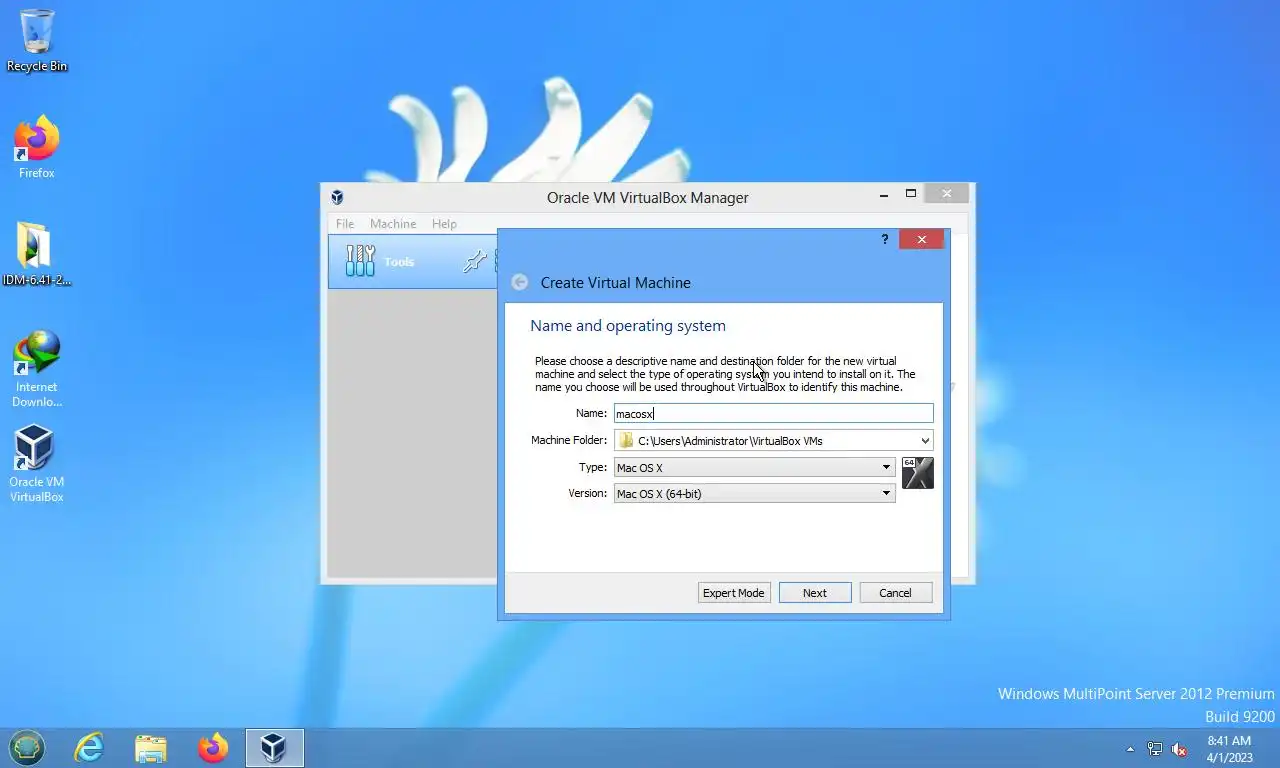Click the back arrow in Create Virtual Machine
This screenshot has height=768, width=1280.
519,282
